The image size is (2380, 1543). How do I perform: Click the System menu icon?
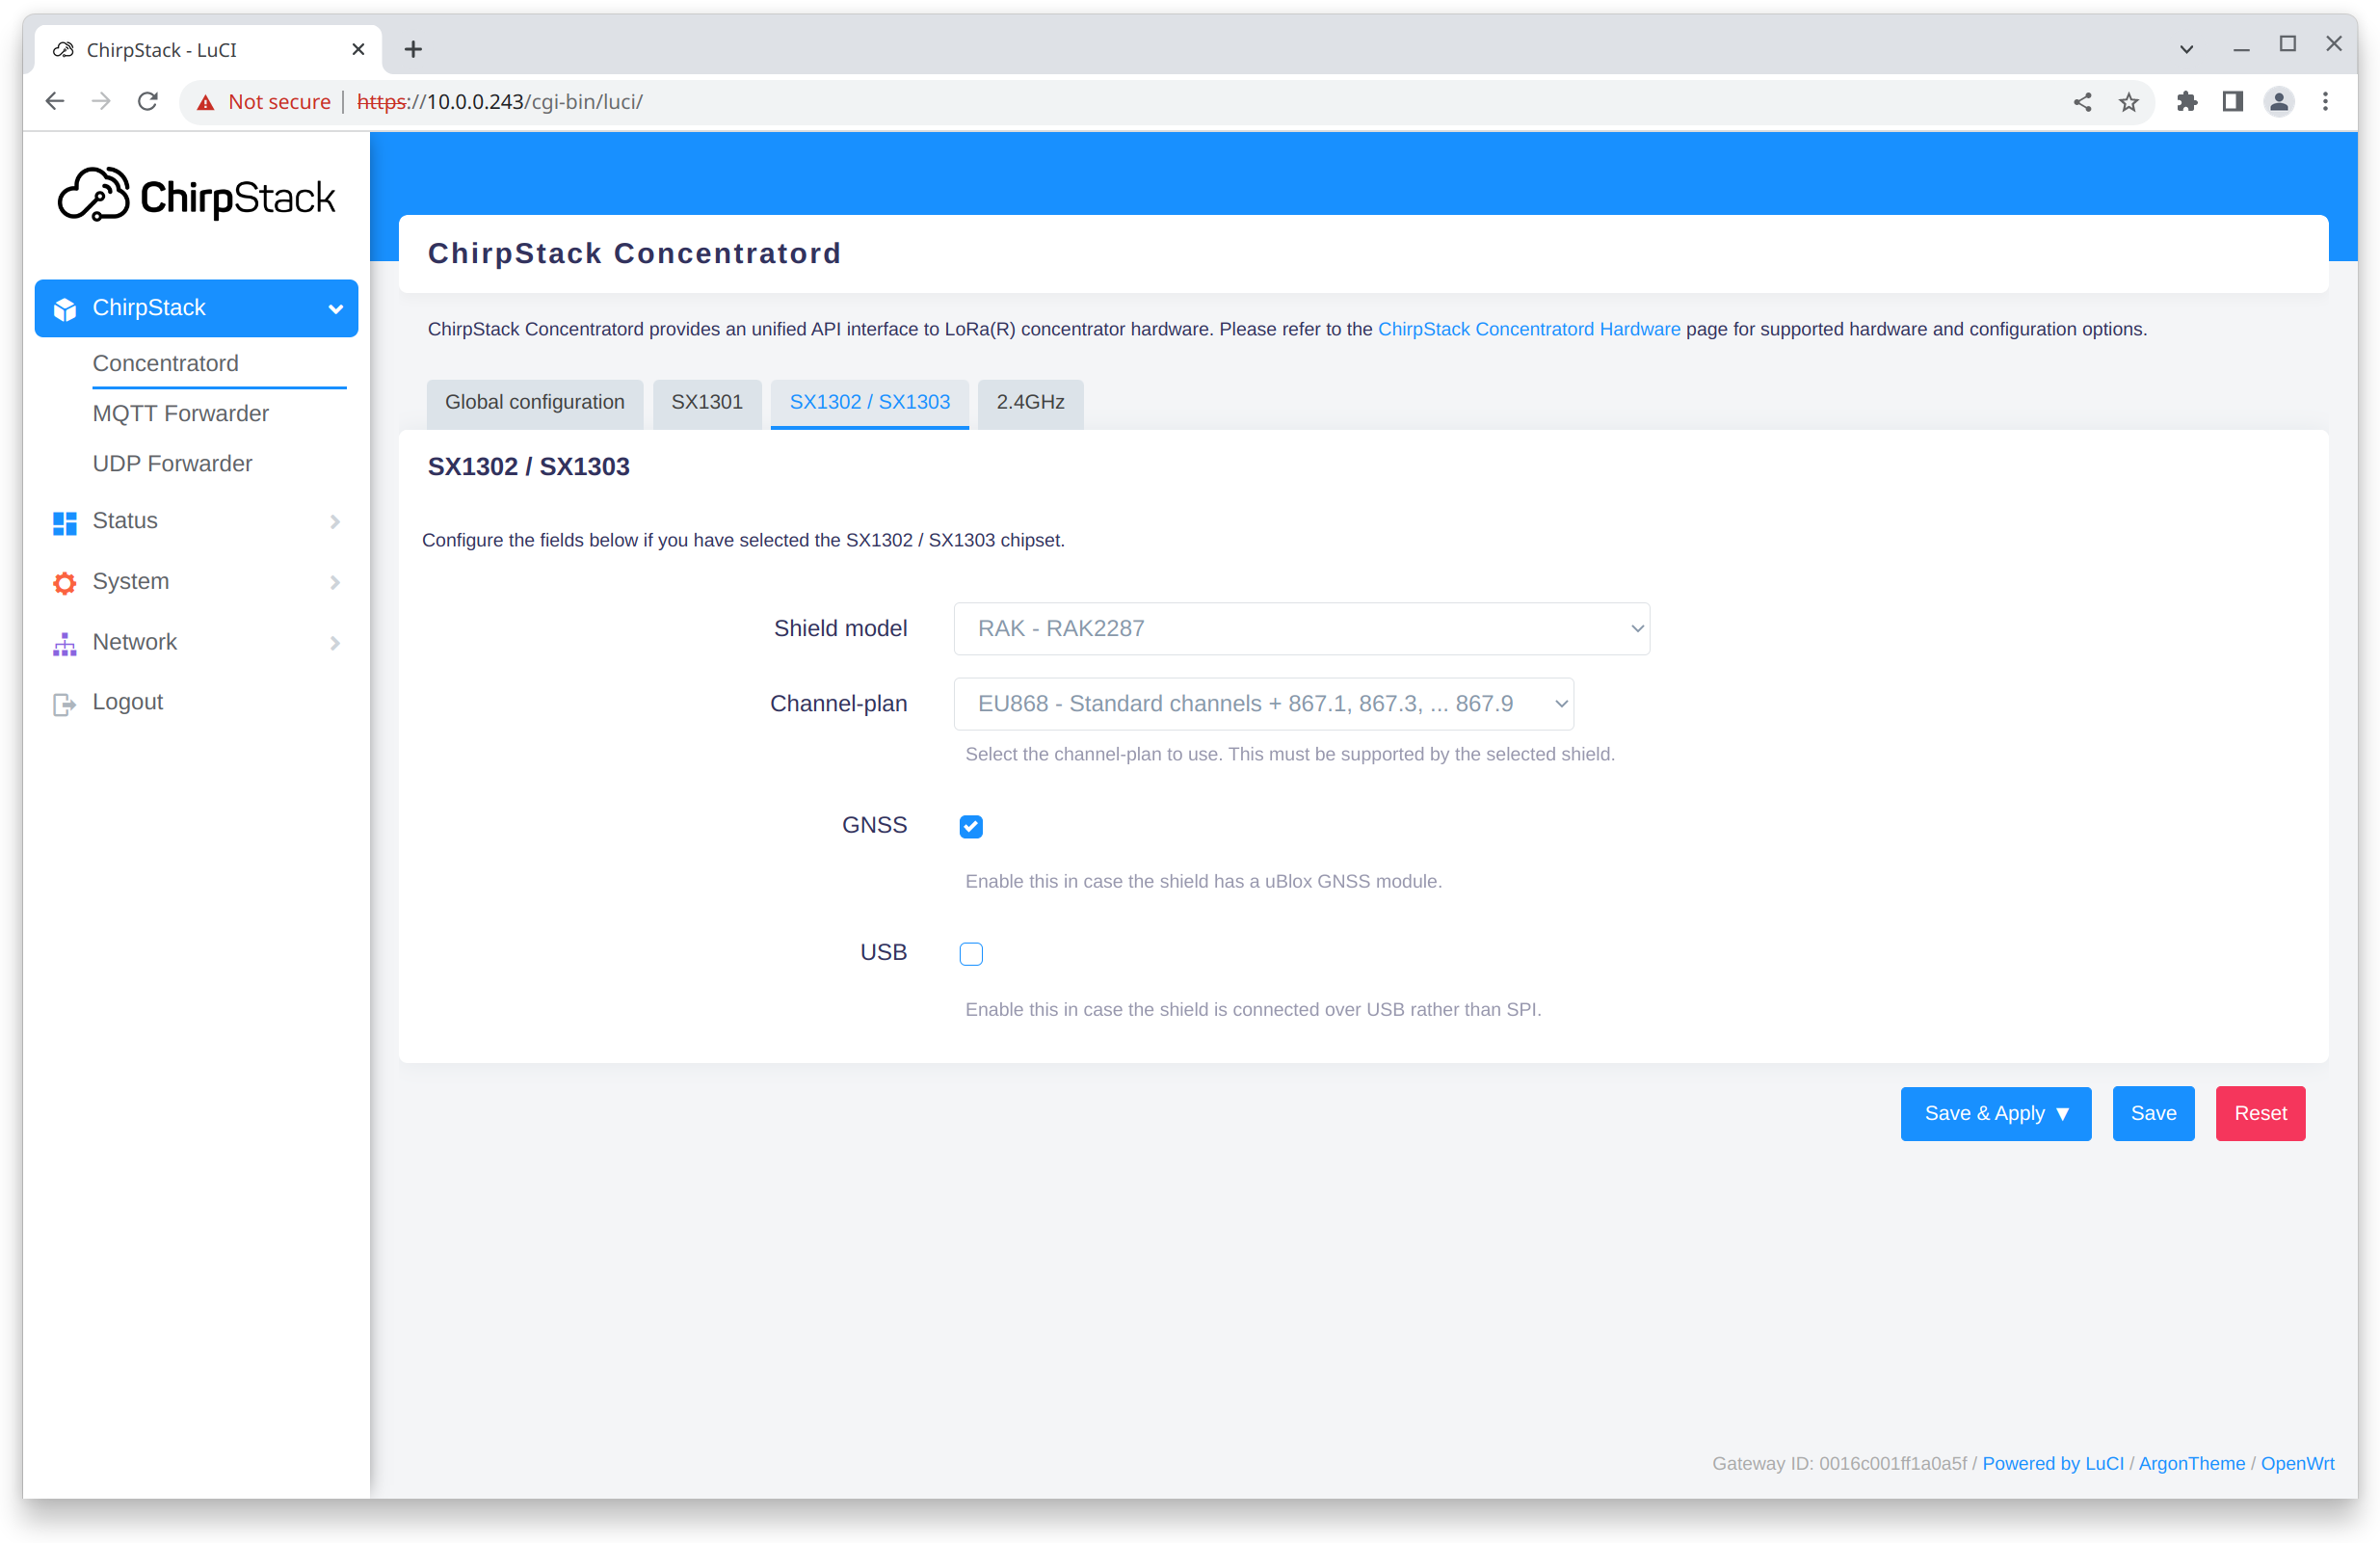(66, 581)
